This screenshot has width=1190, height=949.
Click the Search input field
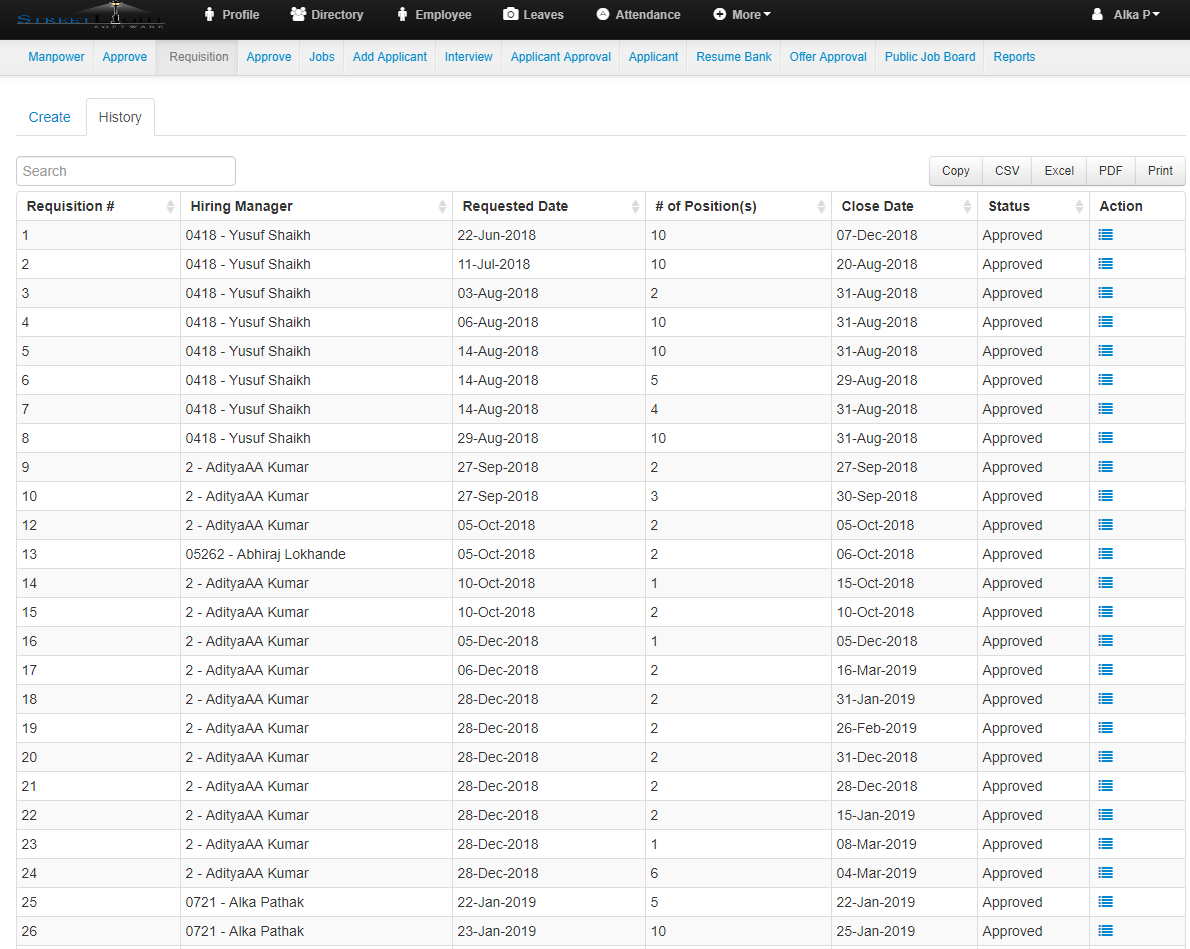126,171
